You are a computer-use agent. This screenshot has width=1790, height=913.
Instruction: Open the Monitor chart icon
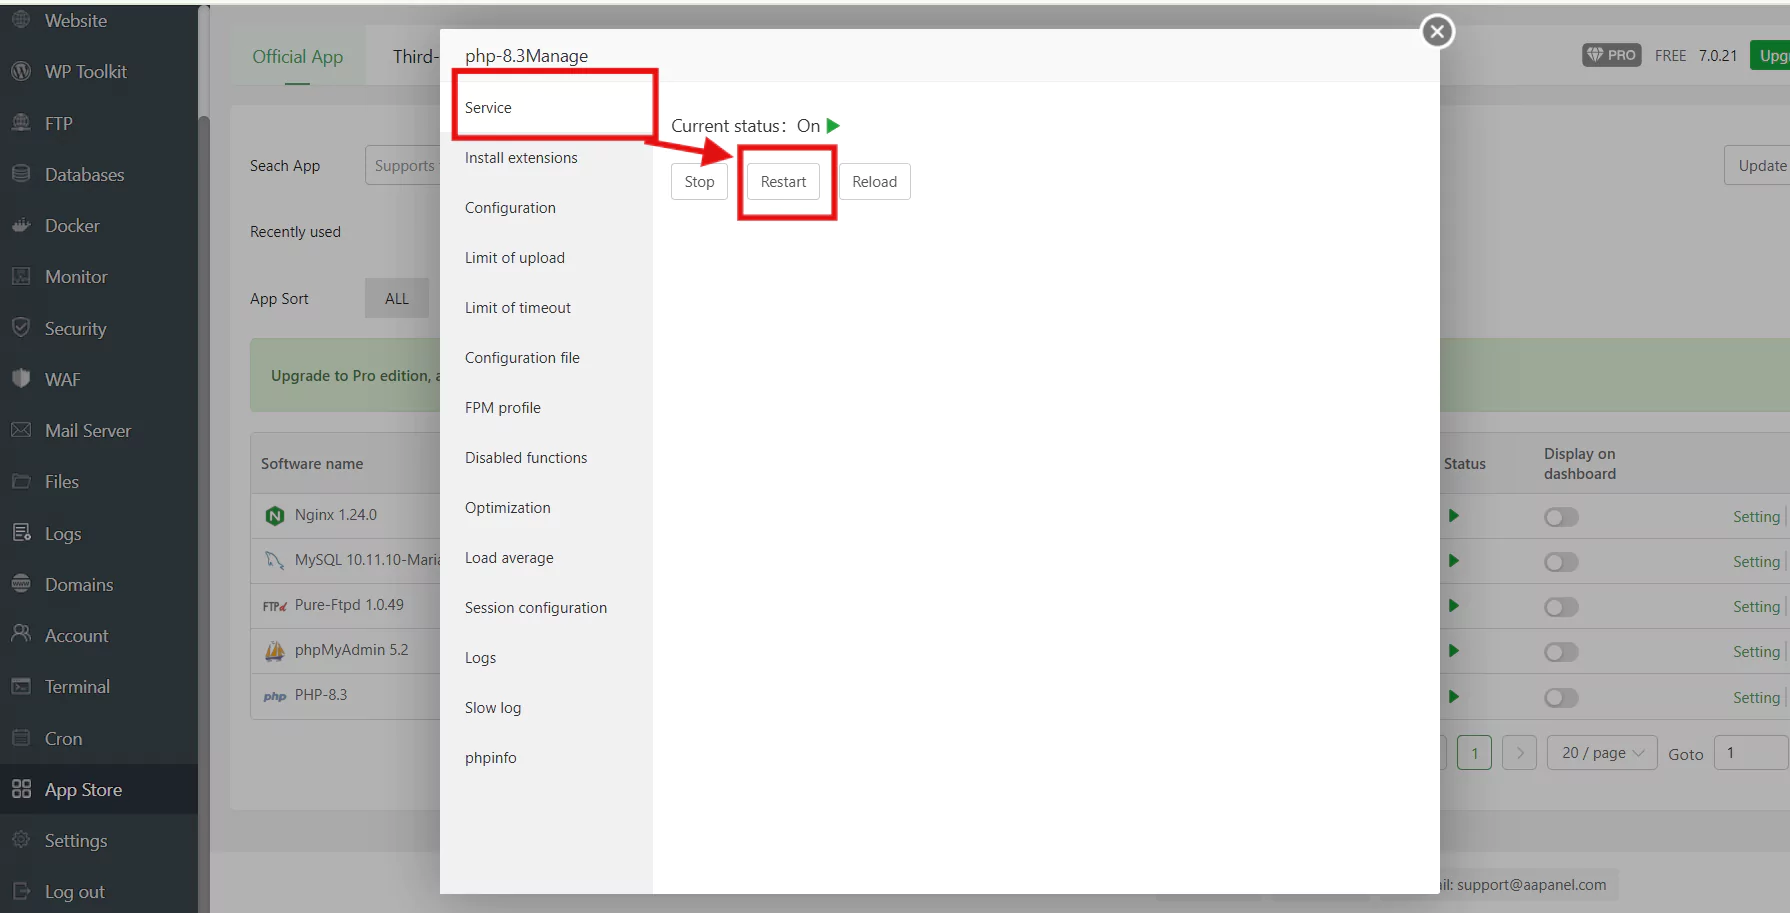pyautogui.click(x=21, y=276)
